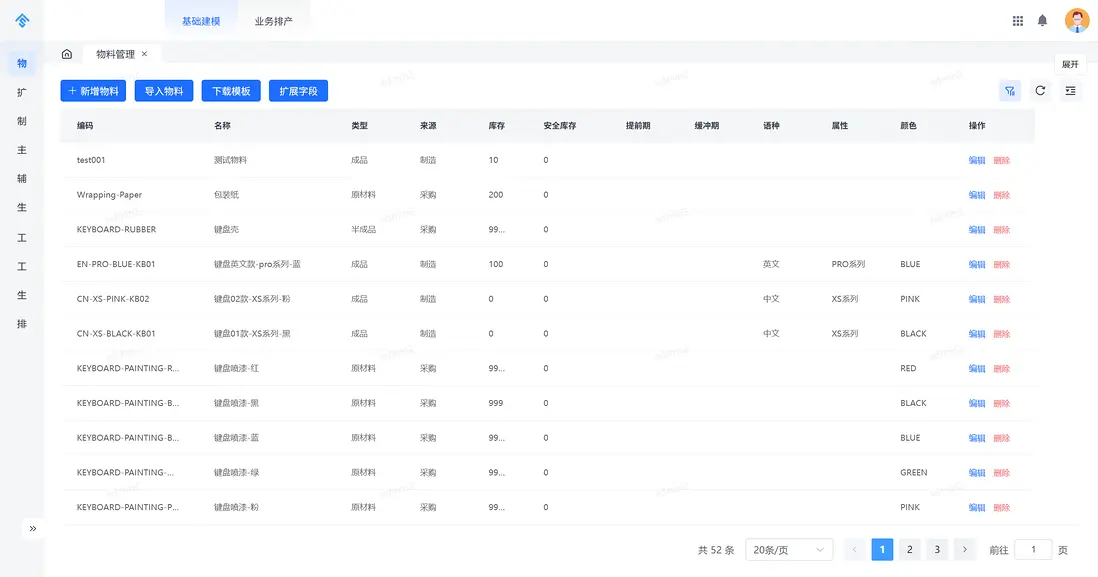Select page 2 in pagination

pyautogui.click(x=910, y=550)
